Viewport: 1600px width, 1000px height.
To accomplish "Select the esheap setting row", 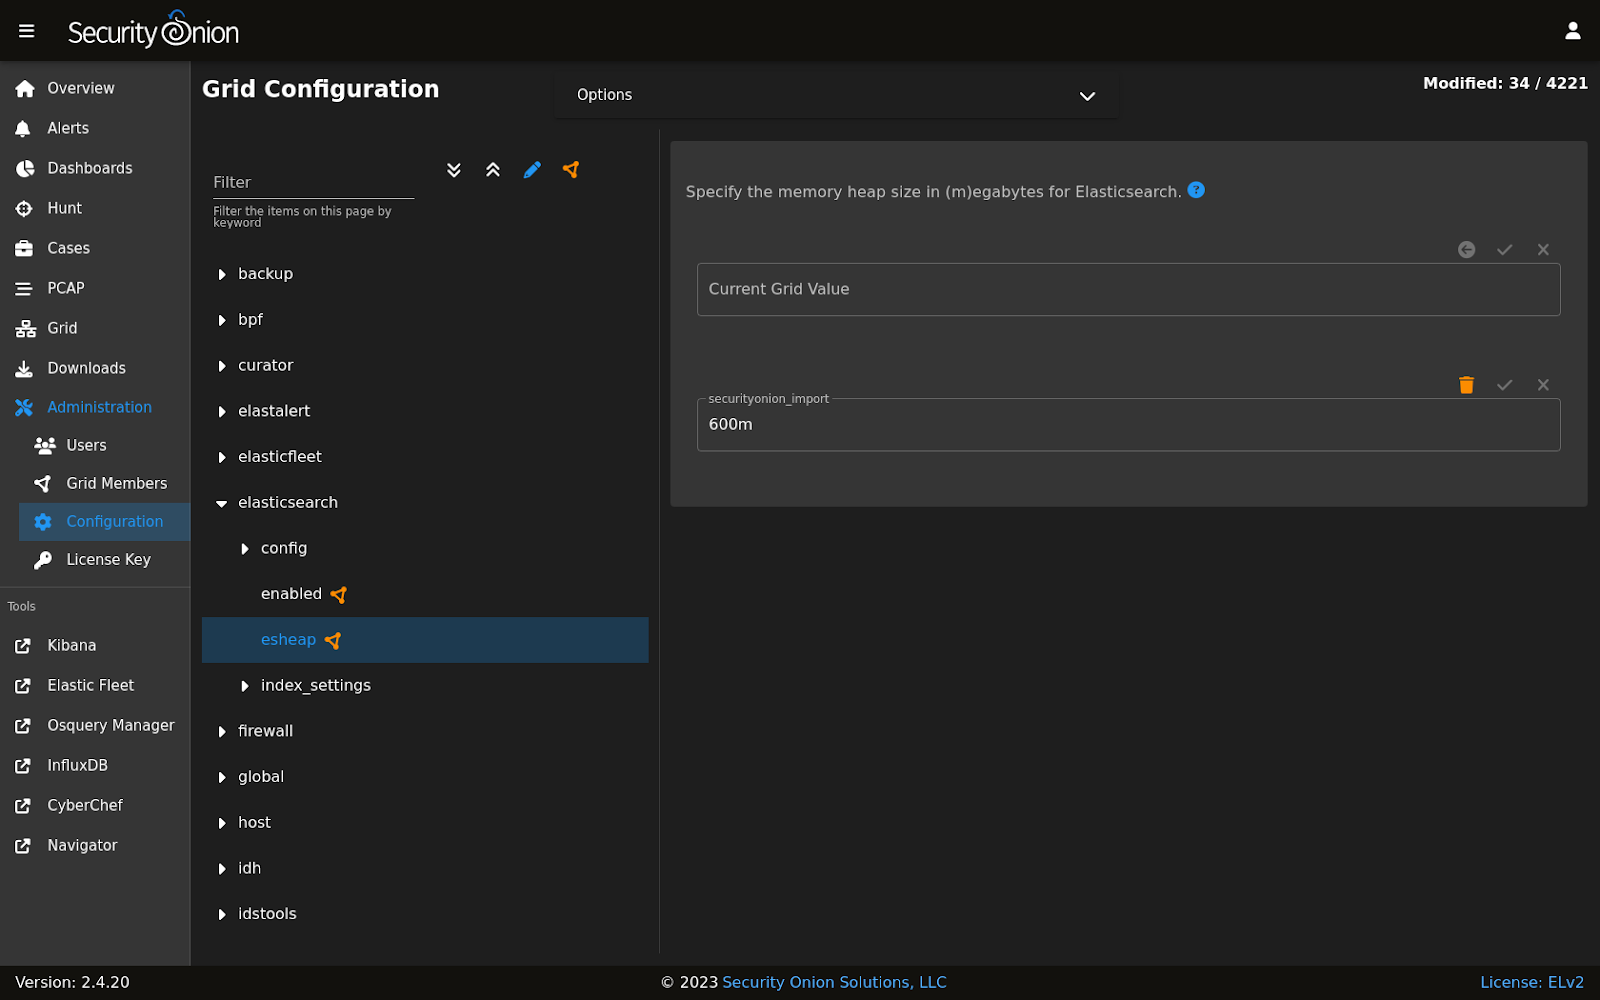I will pyautogui.click(x=425, y=640).
